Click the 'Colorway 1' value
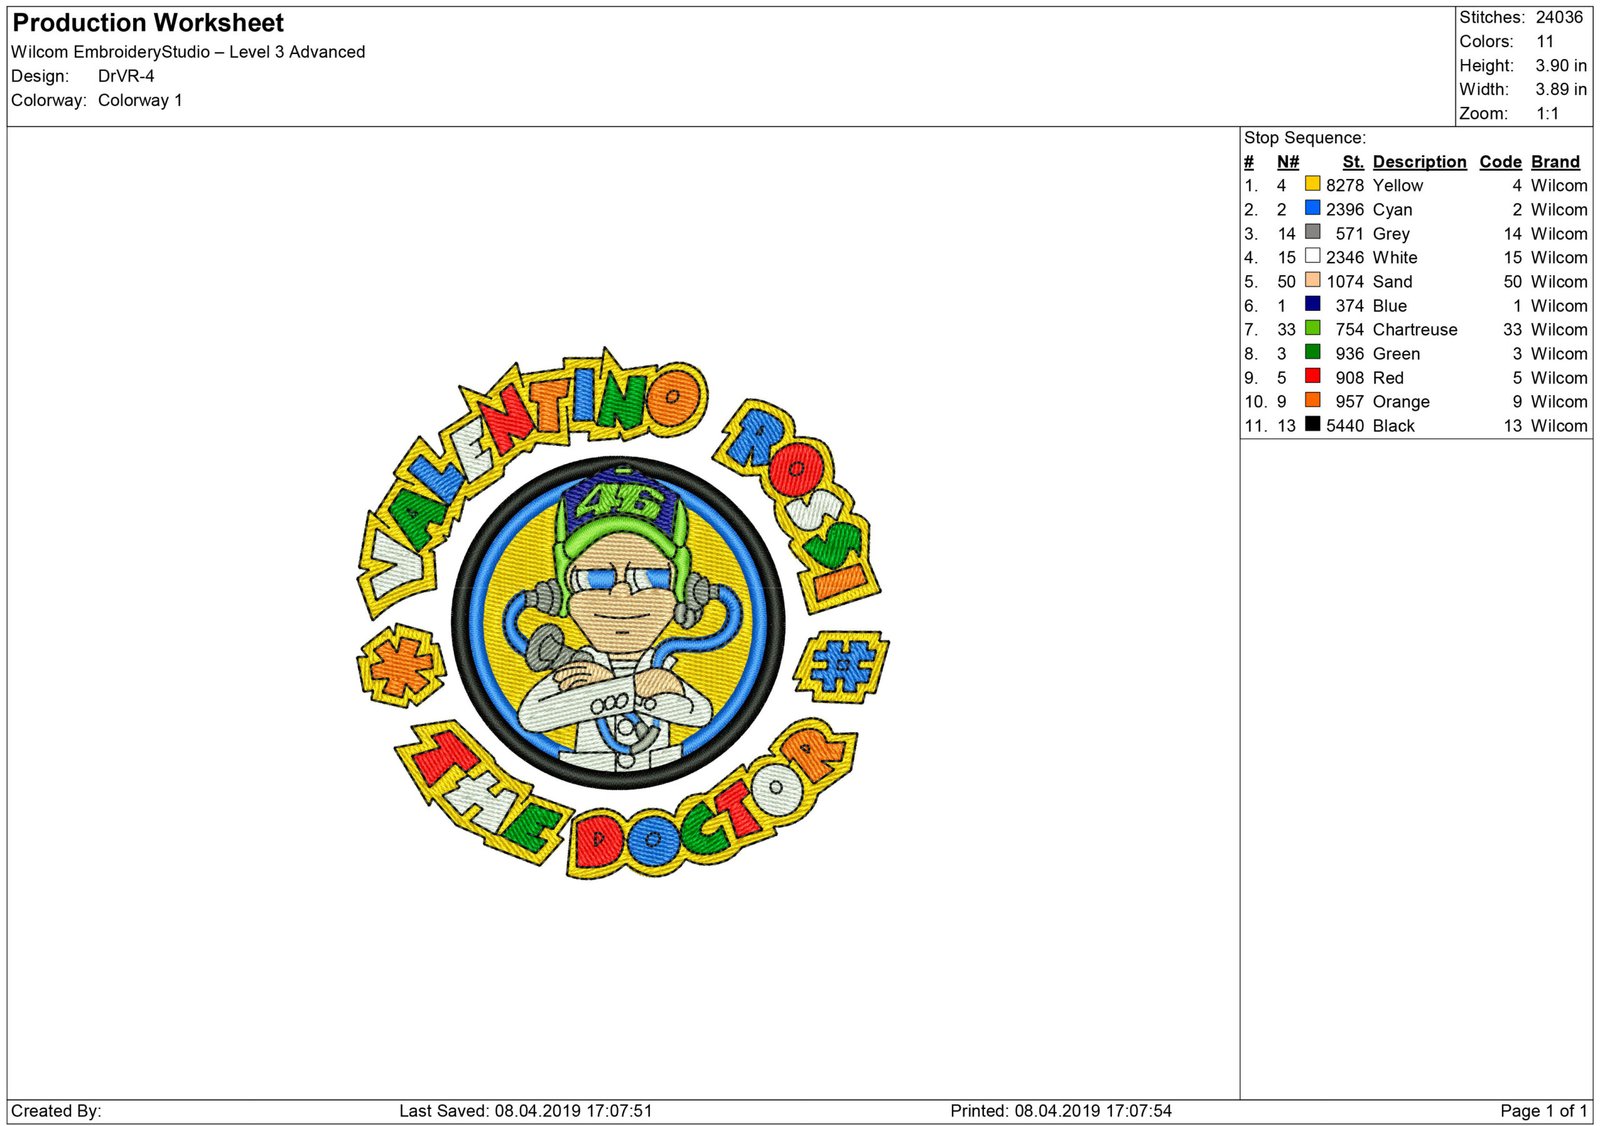The image size is (1600, 1126). tap(140, 100)
